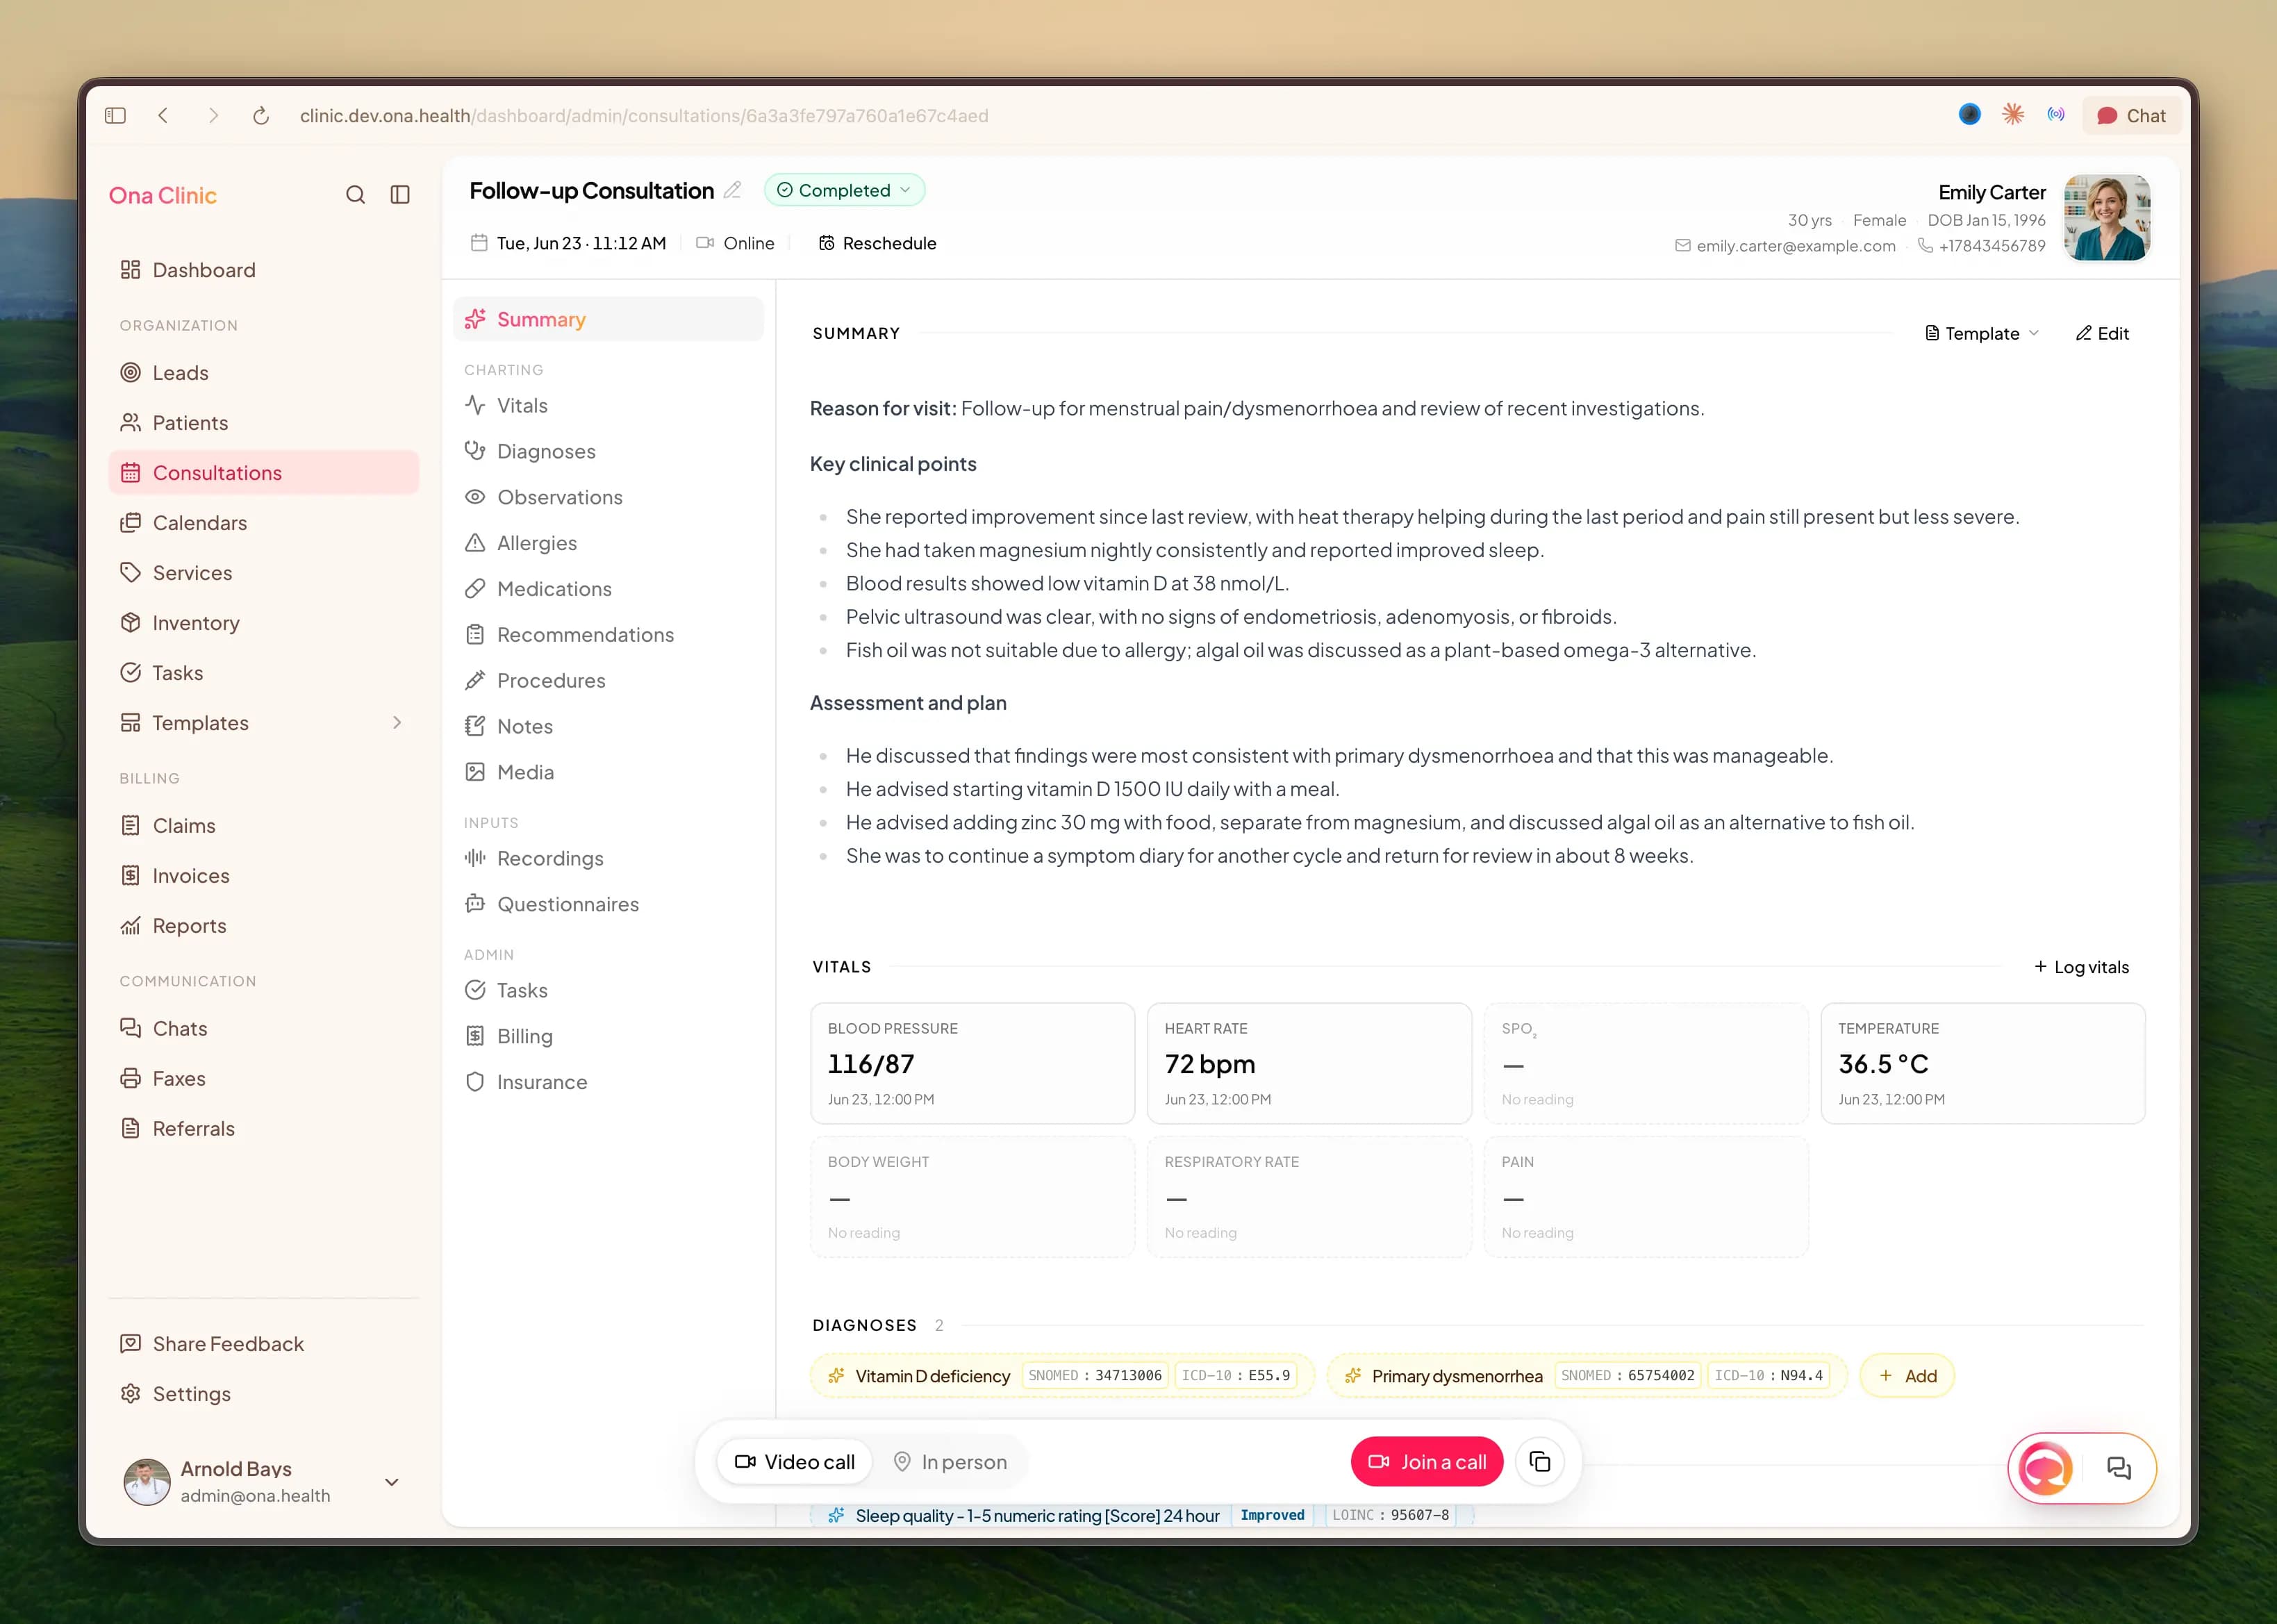This screenshot has height=1624, width=2277.
Task: Click the orange starburst extension icon
Action: pyautogui.click(x=2013, y=115)
